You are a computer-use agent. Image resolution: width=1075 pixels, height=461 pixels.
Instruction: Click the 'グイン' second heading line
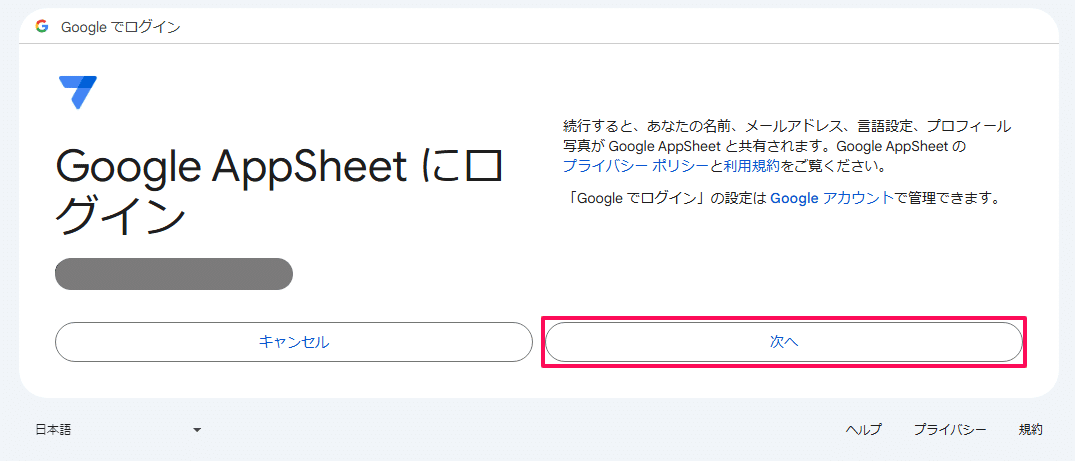click(120, 215)
